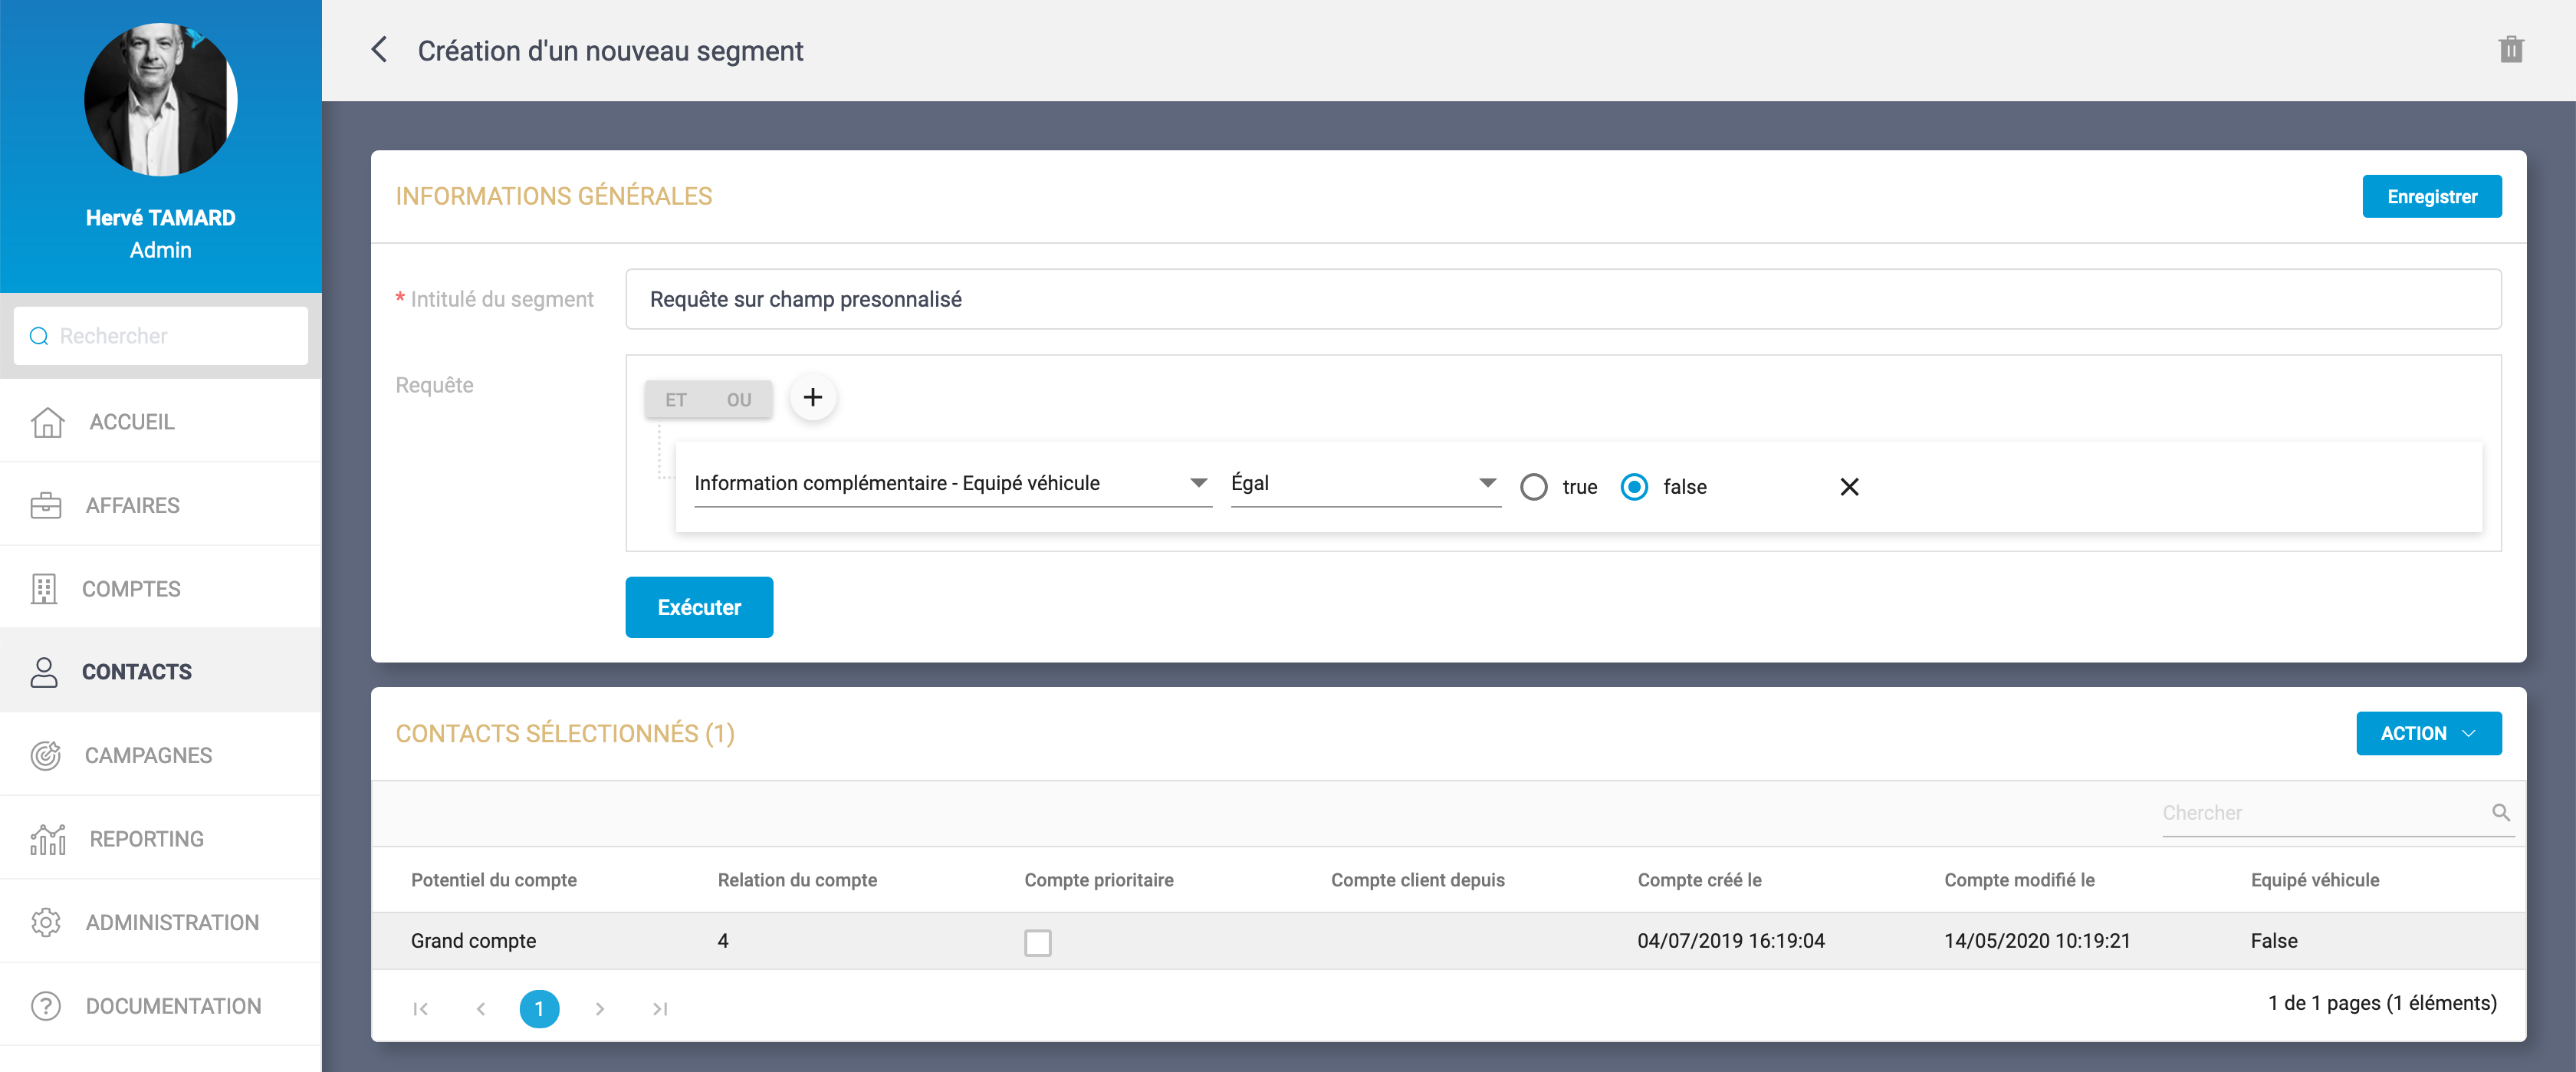Select the true radio button
The height and width of the screenshot is (1072, 2576).
(x=1533, y=487)
